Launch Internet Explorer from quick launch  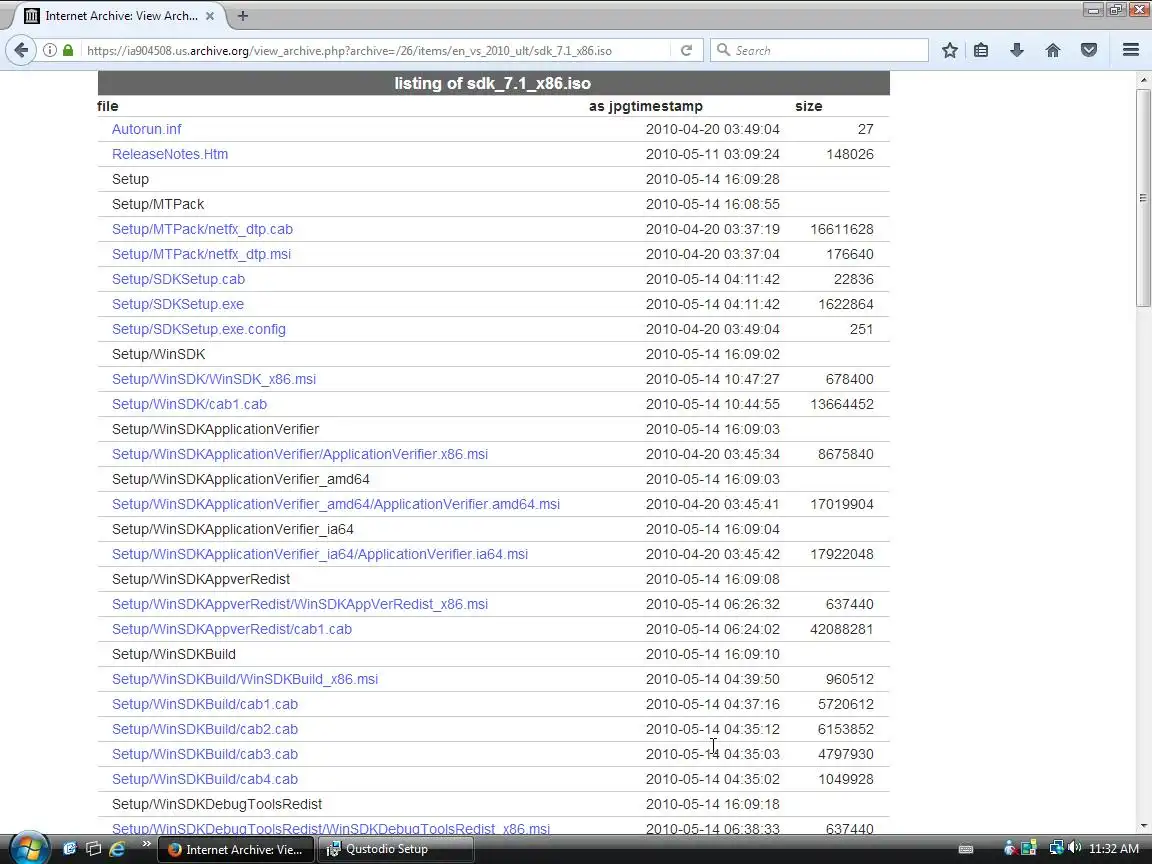click(x=118, y=849)
